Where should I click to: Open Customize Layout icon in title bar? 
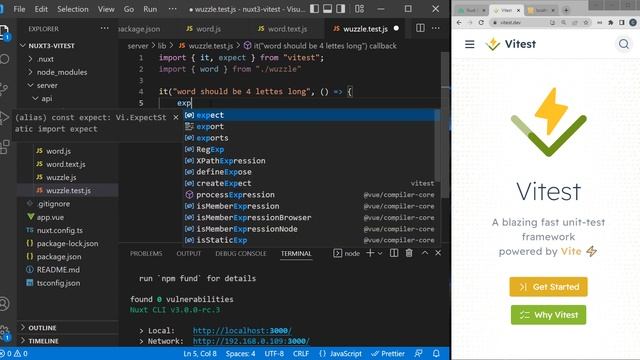coord(359,9)
